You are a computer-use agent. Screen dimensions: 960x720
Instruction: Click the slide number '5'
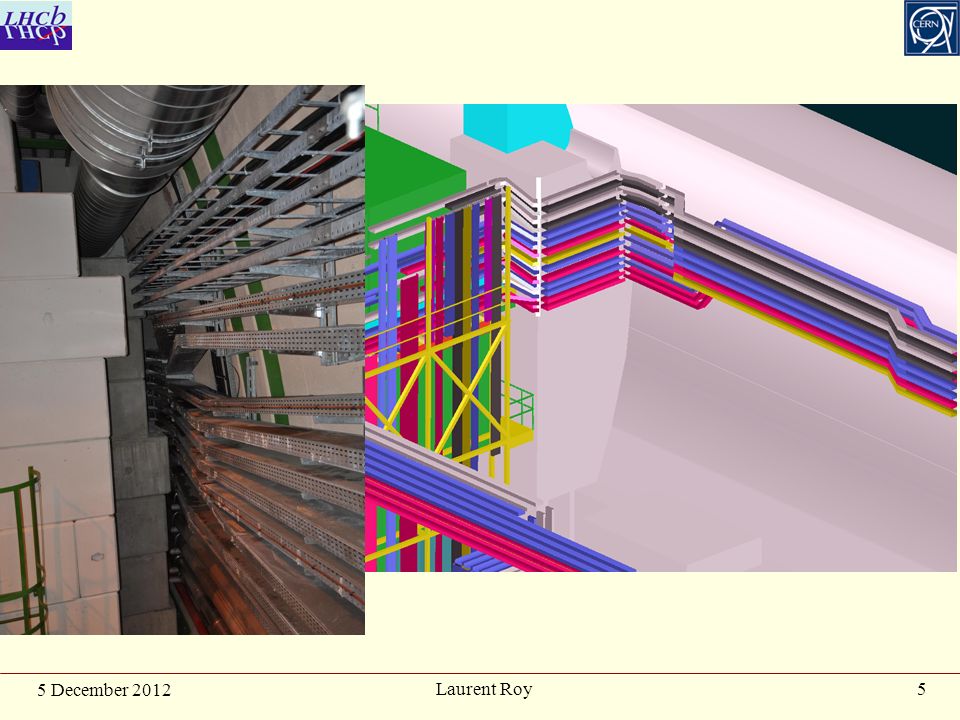click(x=921, y=689)
